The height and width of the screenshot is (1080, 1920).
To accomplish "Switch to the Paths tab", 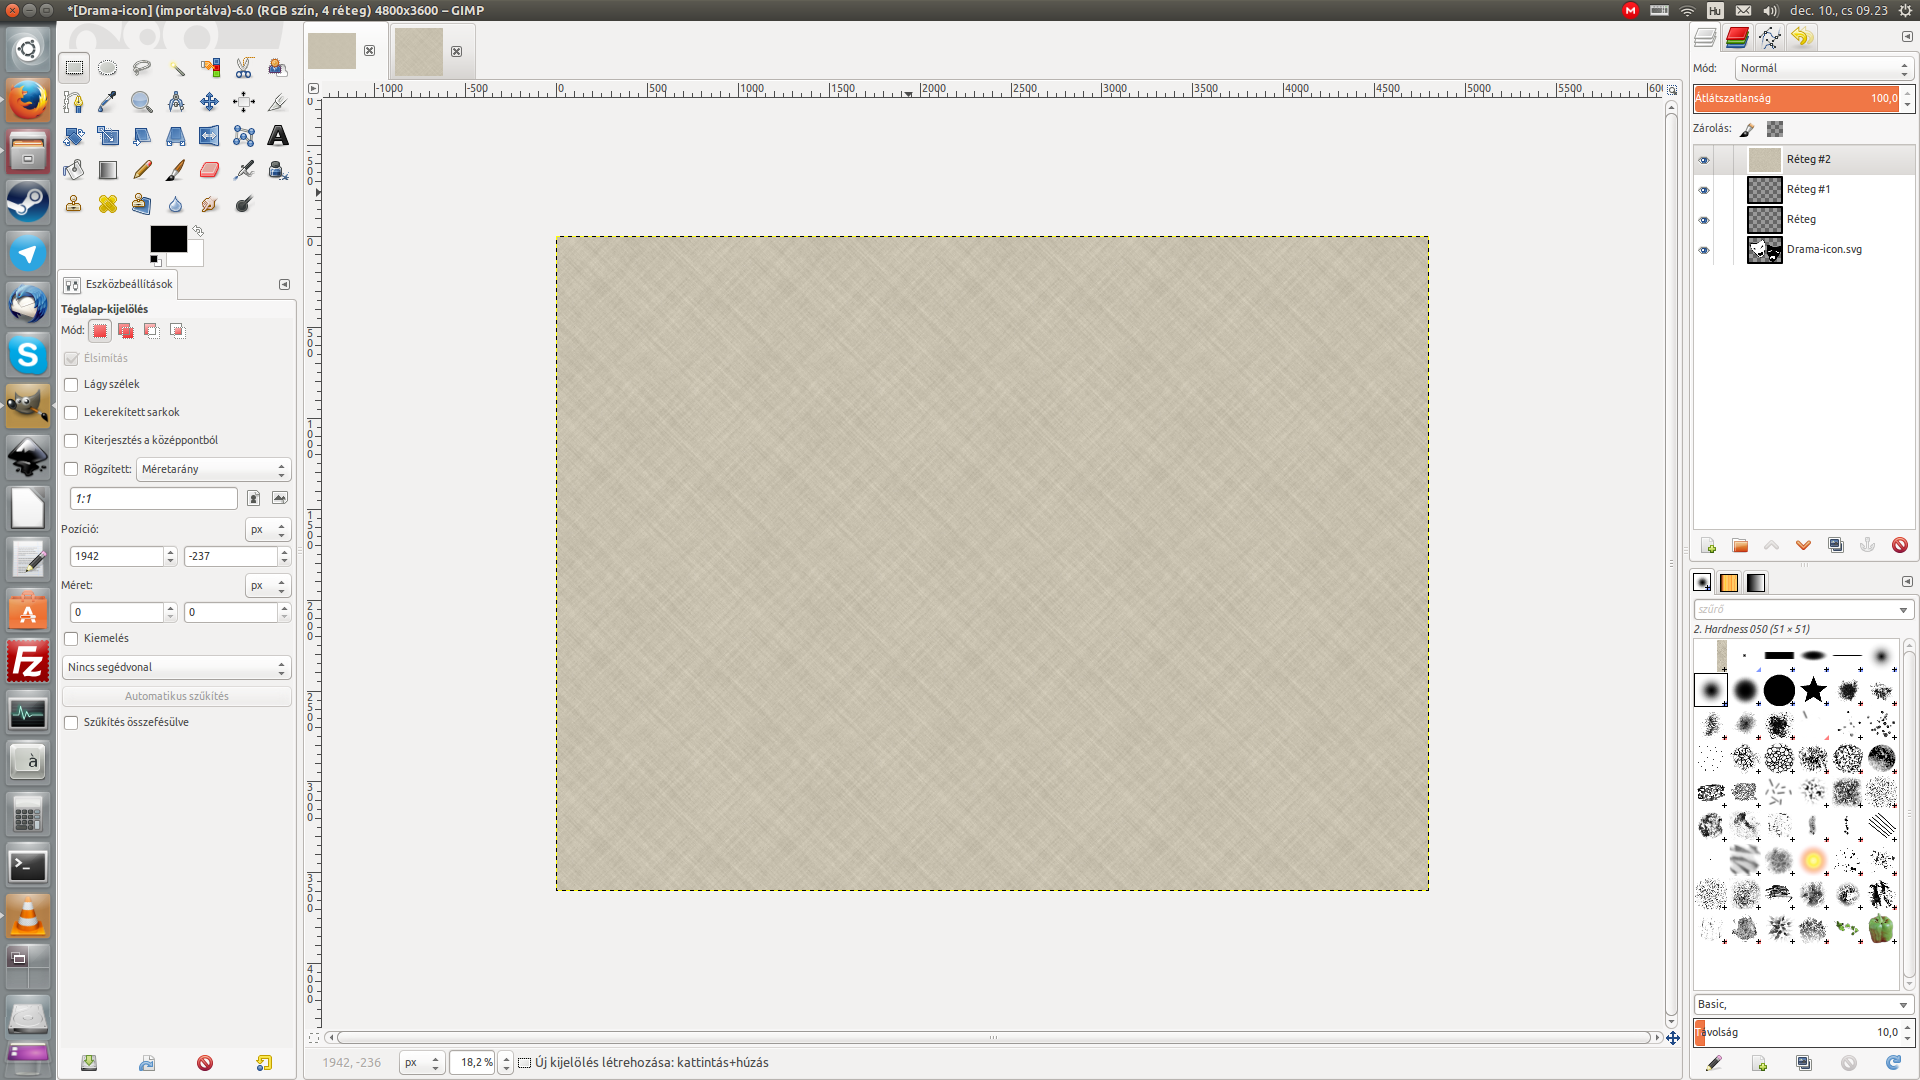I will point(1769,38).
